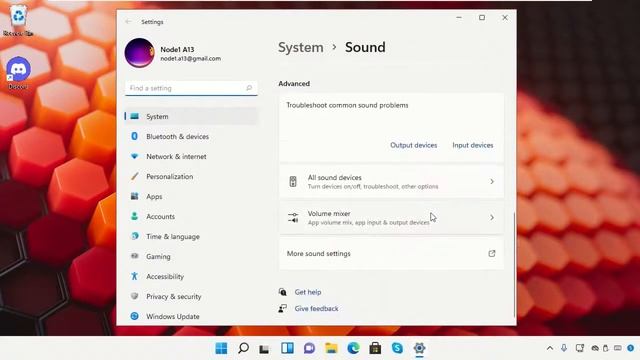Troubleshoot Input devices

(473, 145)
